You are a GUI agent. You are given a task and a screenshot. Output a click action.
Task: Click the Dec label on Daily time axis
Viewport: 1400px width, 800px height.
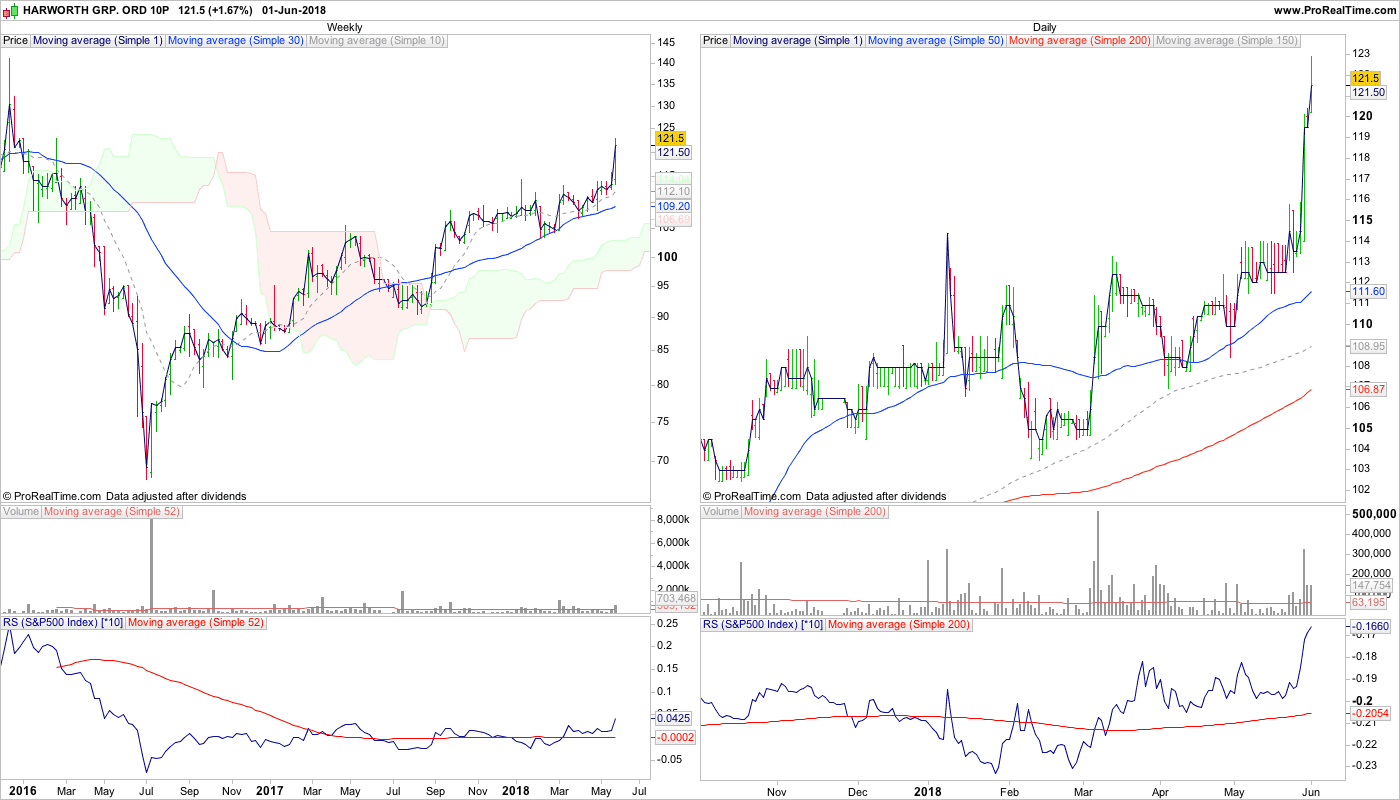point(858,791)
